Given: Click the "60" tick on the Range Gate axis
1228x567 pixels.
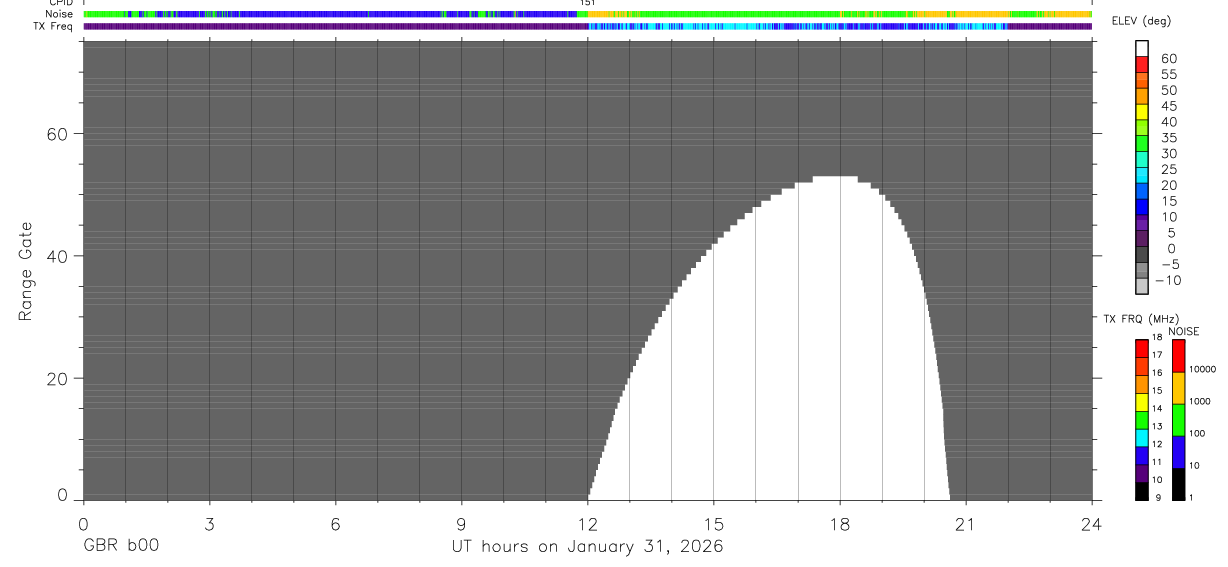Looking at the screenshot, I should coord(59,134).
